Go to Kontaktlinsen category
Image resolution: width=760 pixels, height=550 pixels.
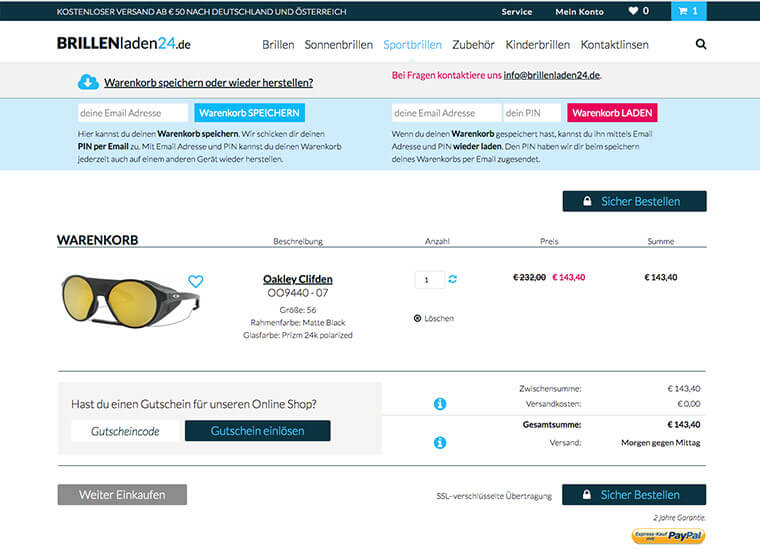(x=614, y=45)
